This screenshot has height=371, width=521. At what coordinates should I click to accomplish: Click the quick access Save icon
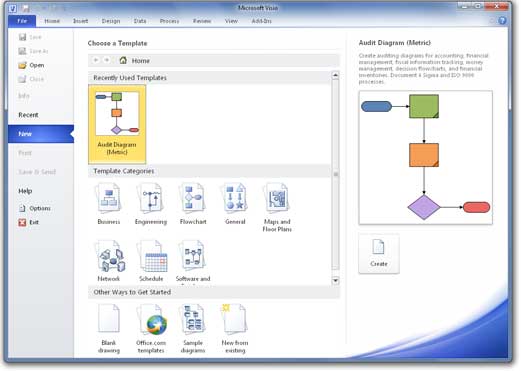25,8
